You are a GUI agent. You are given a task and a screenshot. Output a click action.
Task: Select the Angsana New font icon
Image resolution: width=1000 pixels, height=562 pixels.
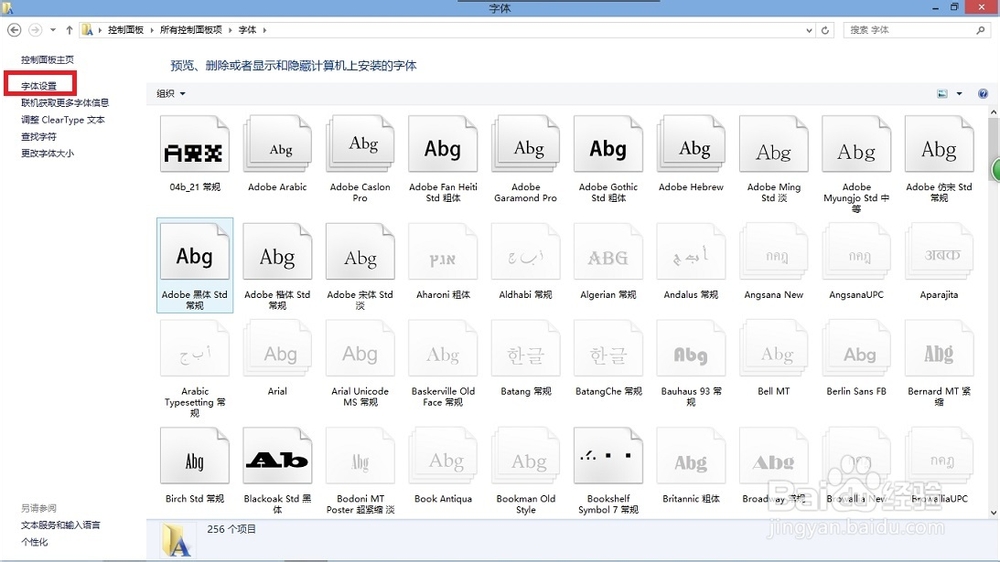click(774, 251)
